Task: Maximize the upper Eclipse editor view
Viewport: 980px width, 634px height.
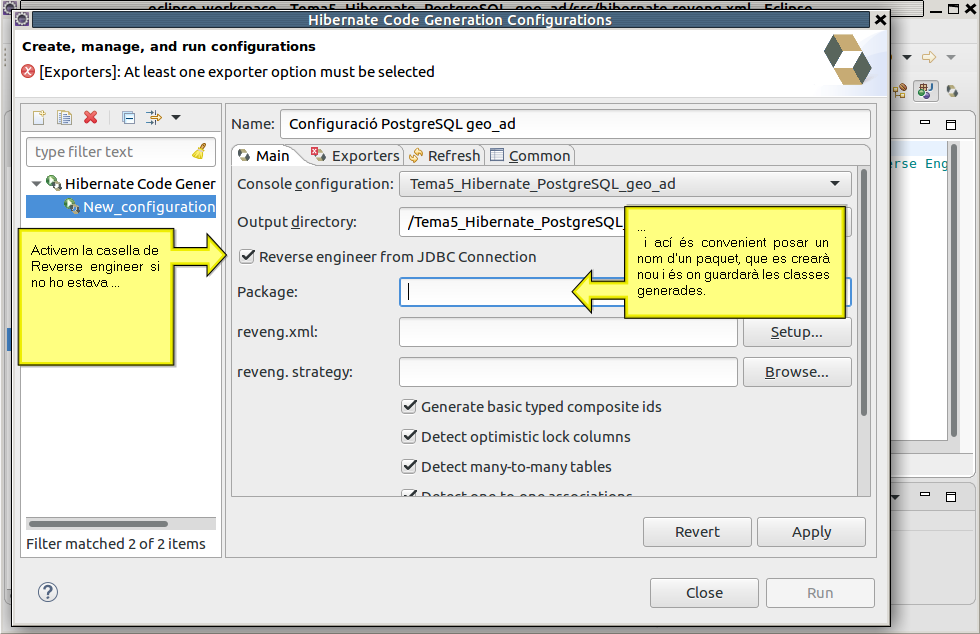Action: coord(951,124)
